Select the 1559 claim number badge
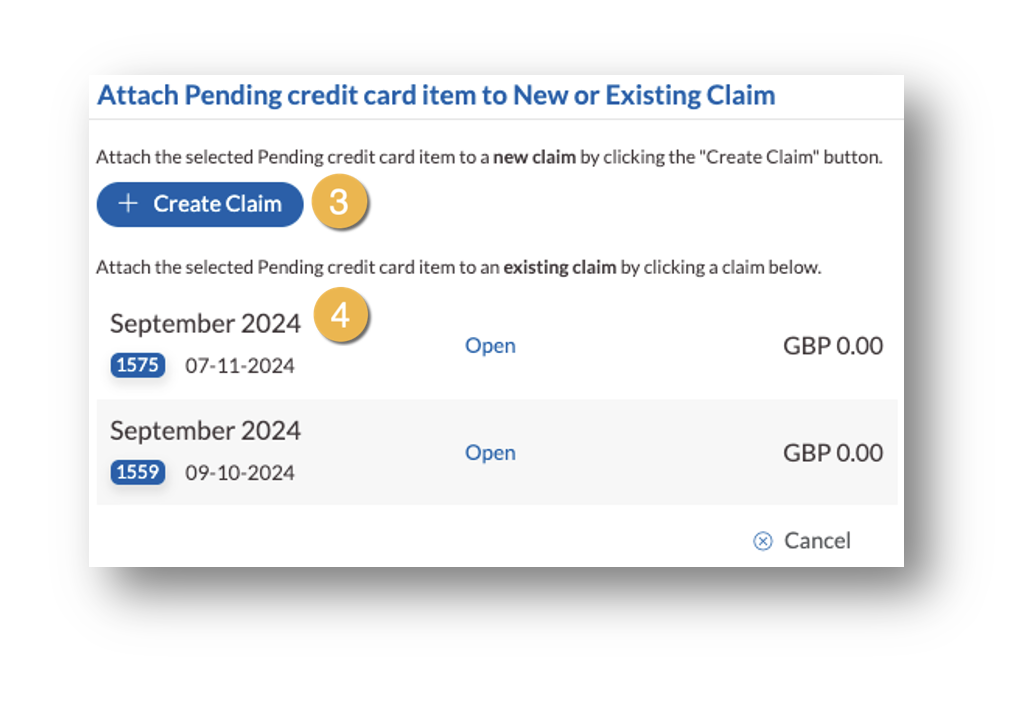 (137, 472)
